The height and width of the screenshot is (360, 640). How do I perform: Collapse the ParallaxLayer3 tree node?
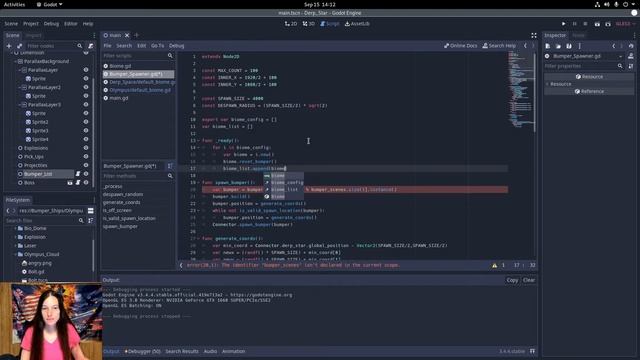point(20,105)
